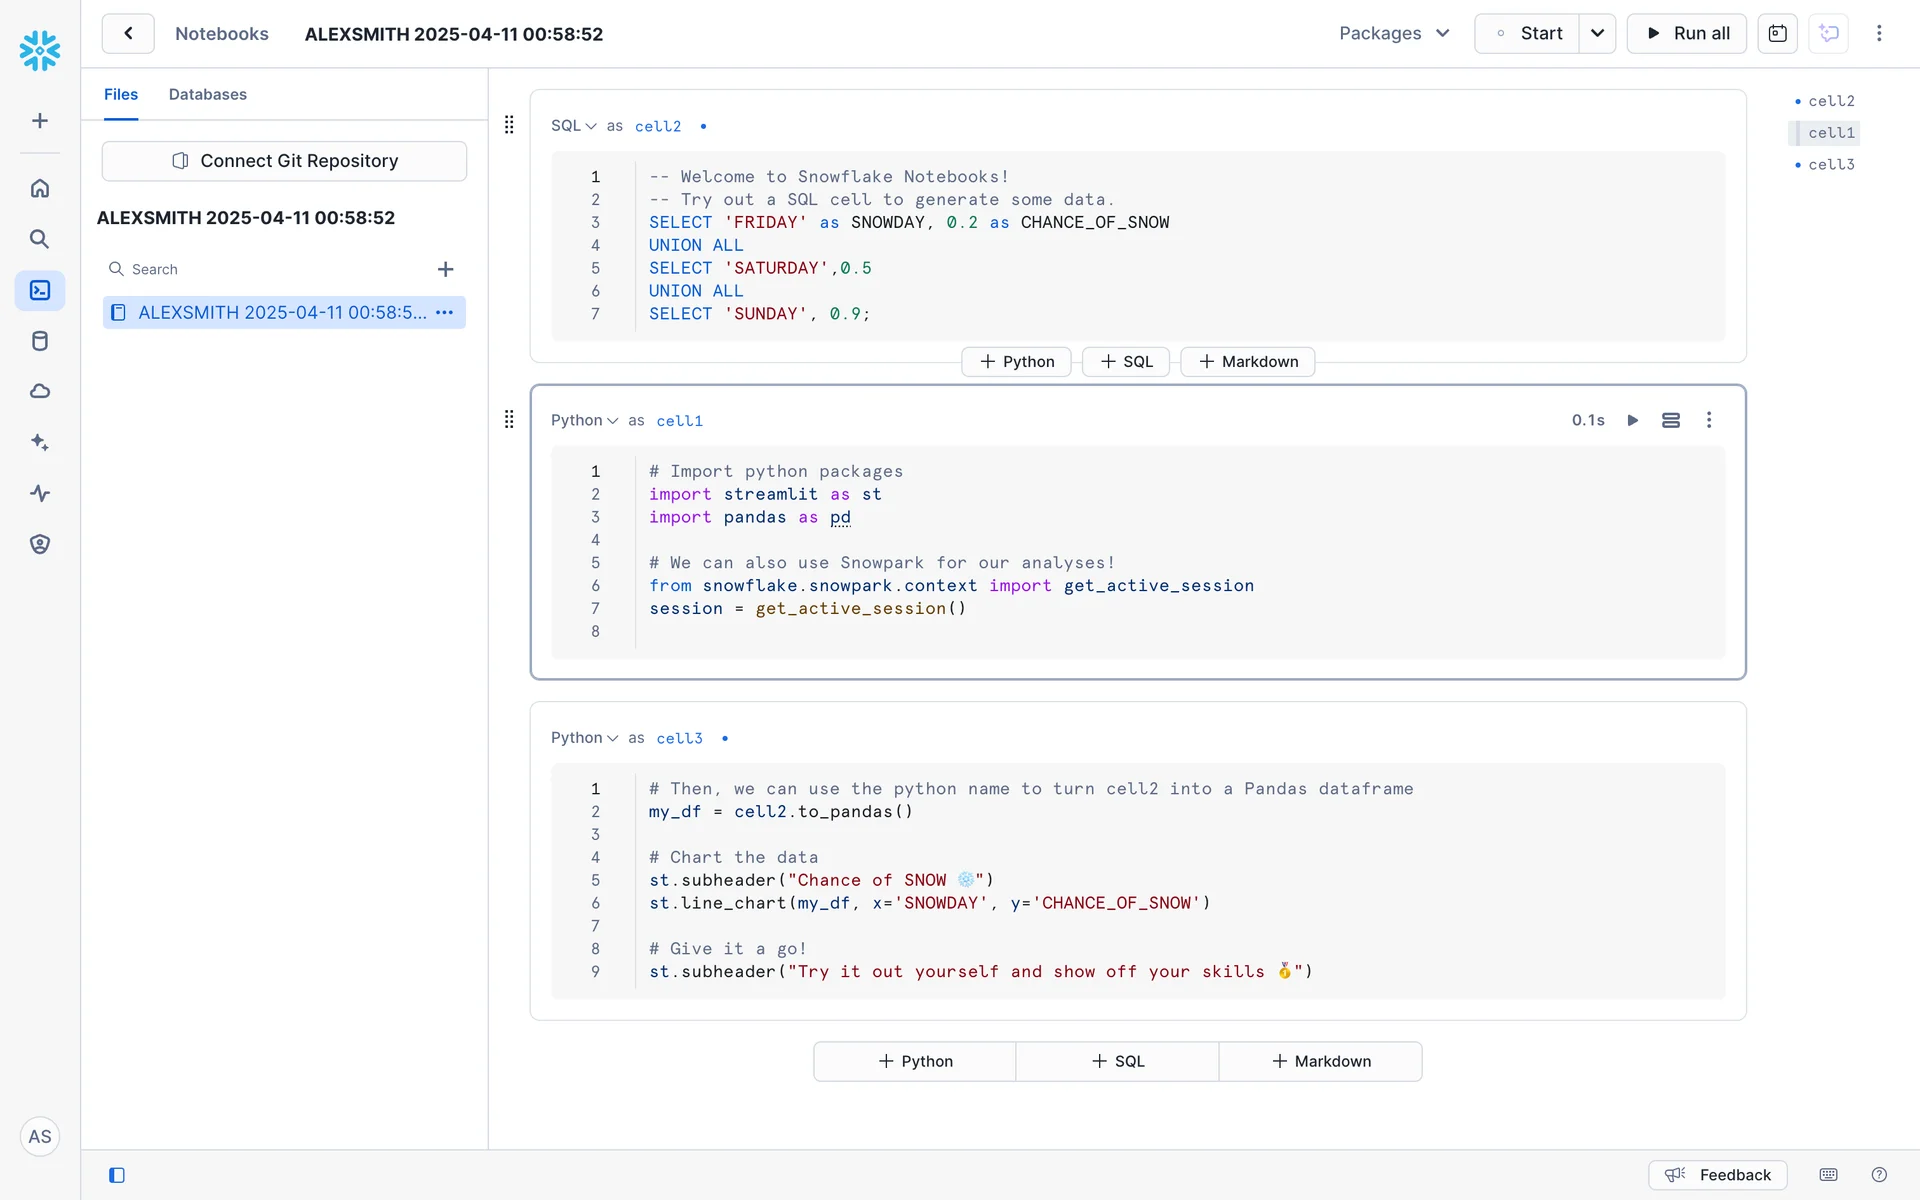Screen dimensions: 1920x1200
Task: Run cell1 with the play icon
Action: coord(1633,420)
